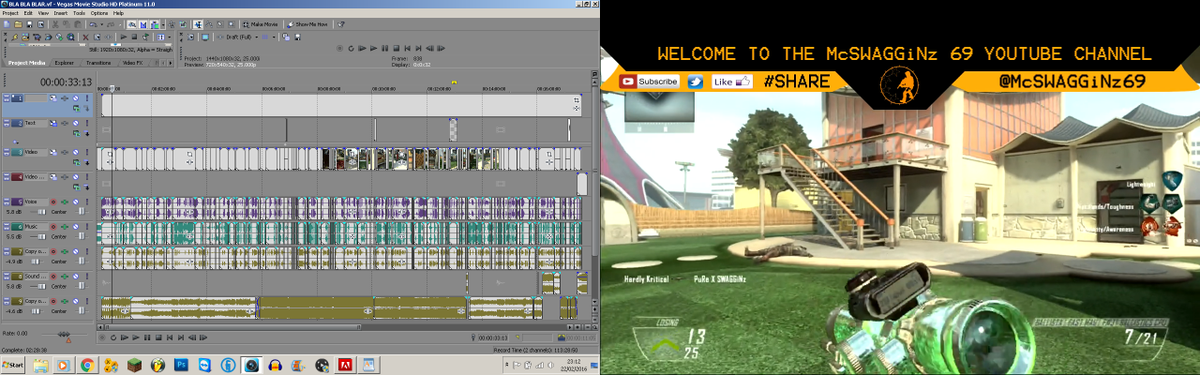Solo the Music audio track
The image size is (1200, 375).
[x=87, y=226]
